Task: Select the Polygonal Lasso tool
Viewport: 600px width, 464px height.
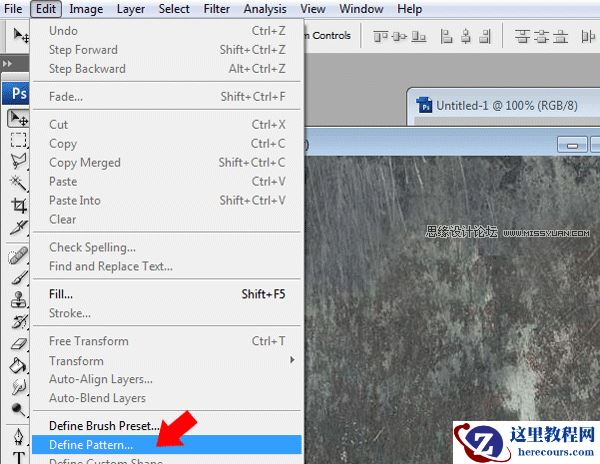Action: [18, 161]
